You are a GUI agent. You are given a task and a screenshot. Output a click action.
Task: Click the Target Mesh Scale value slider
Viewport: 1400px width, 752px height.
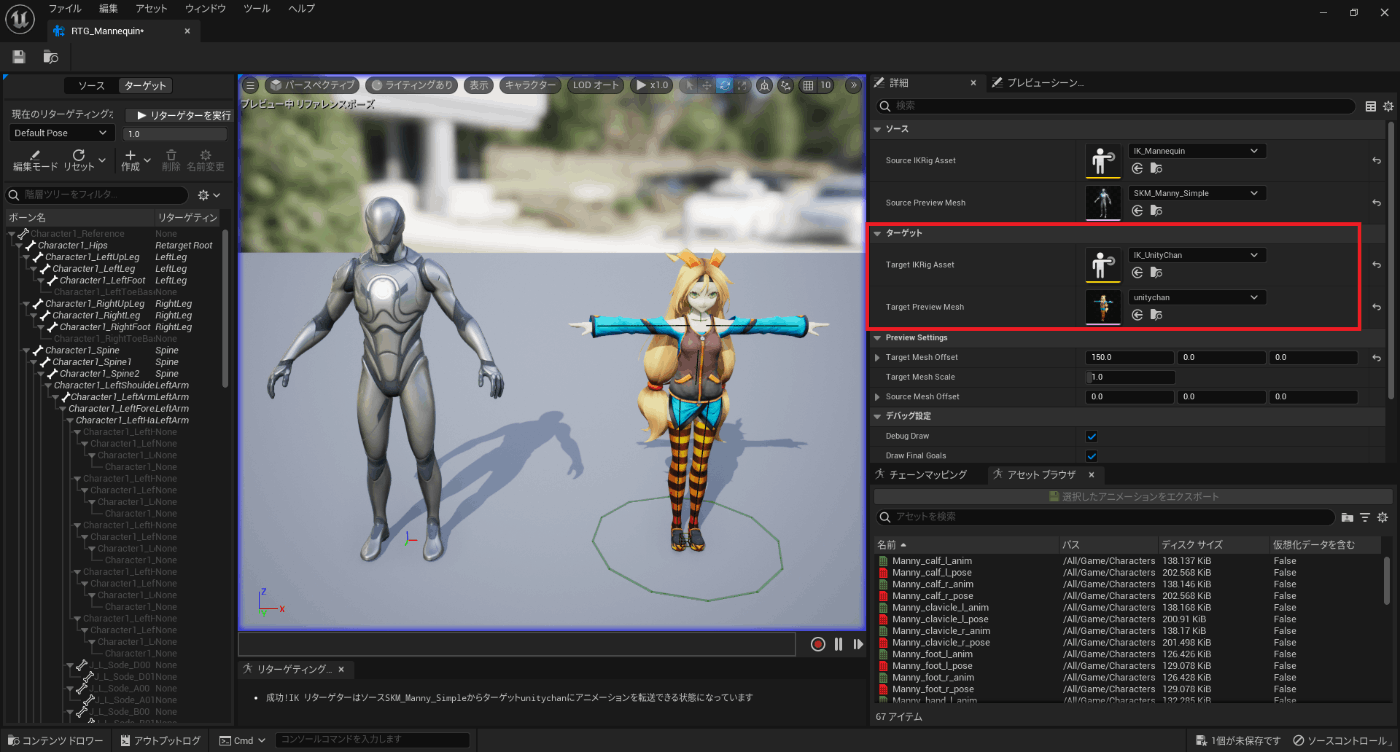[x=1130, y=377]
